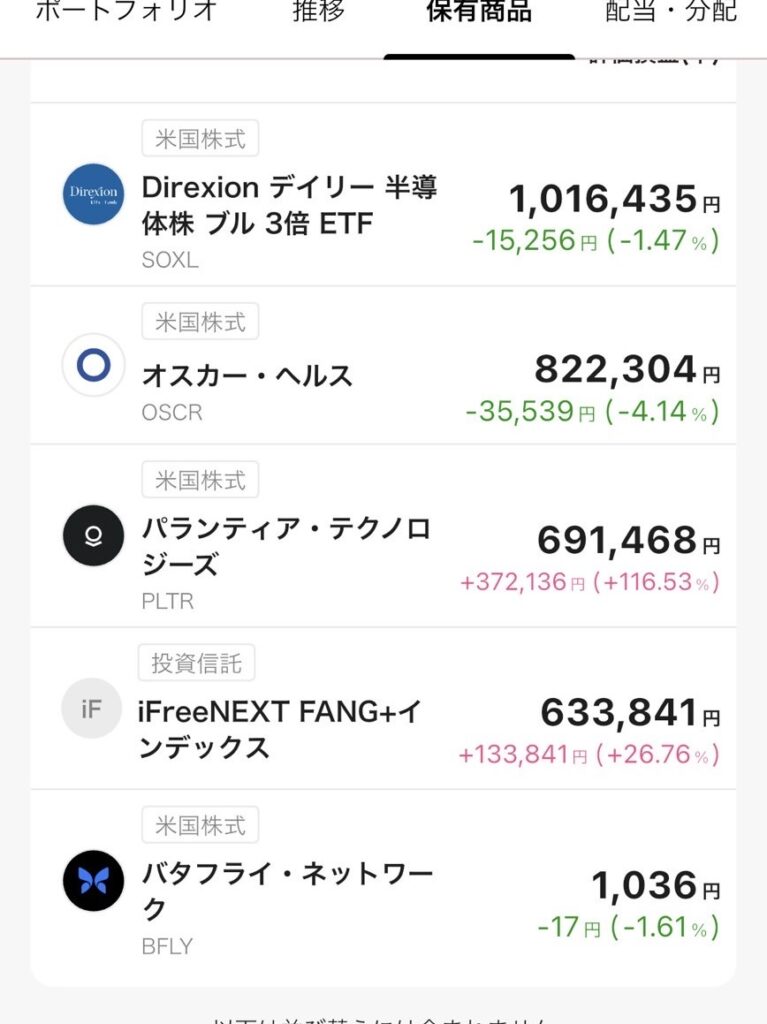This screenshot has width=767, height=1024.
Task: Tap the 投資信託 tag above iFreeNEXT
Action: pyautogui.click(x=196, y=662)
